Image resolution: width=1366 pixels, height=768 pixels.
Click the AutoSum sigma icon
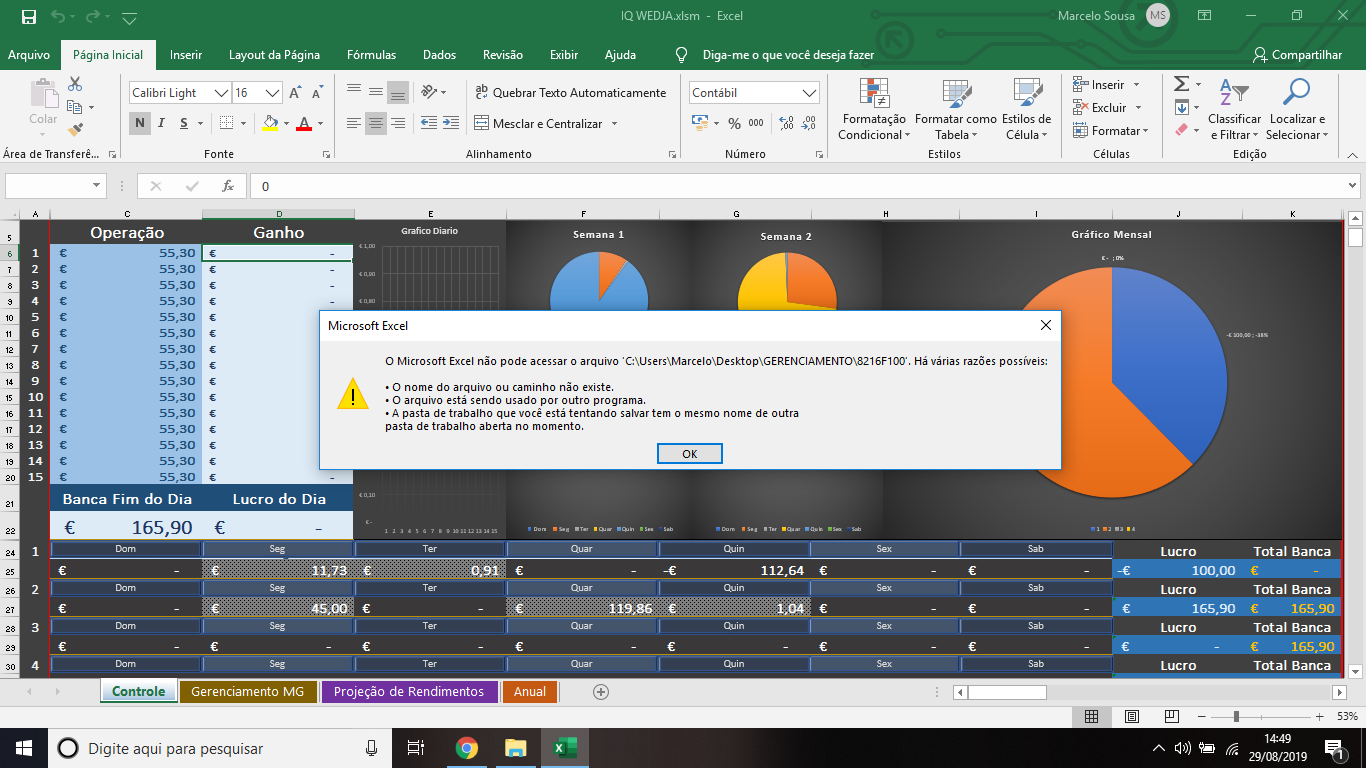pos(1181,84)
